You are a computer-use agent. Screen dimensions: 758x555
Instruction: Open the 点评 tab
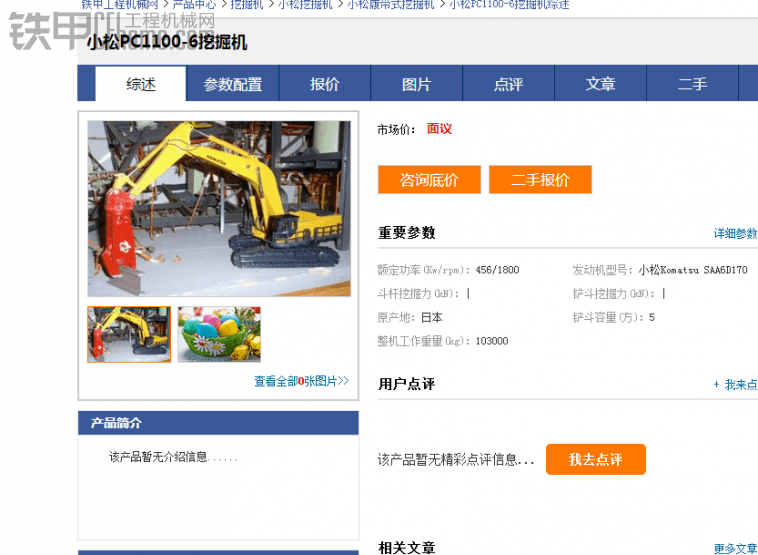tap(508, 84)
